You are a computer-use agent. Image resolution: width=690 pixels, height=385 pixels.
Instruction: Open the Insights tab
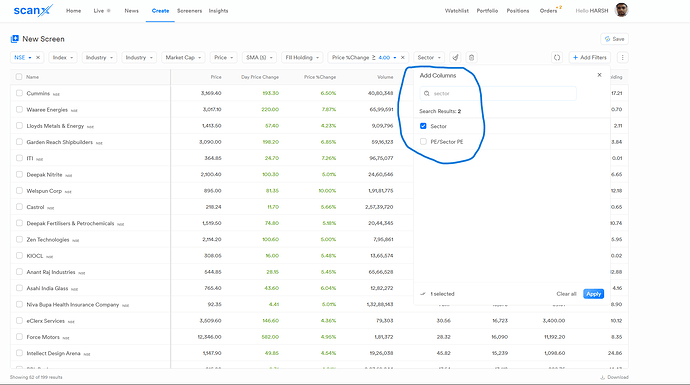click(x=218, y=11)
